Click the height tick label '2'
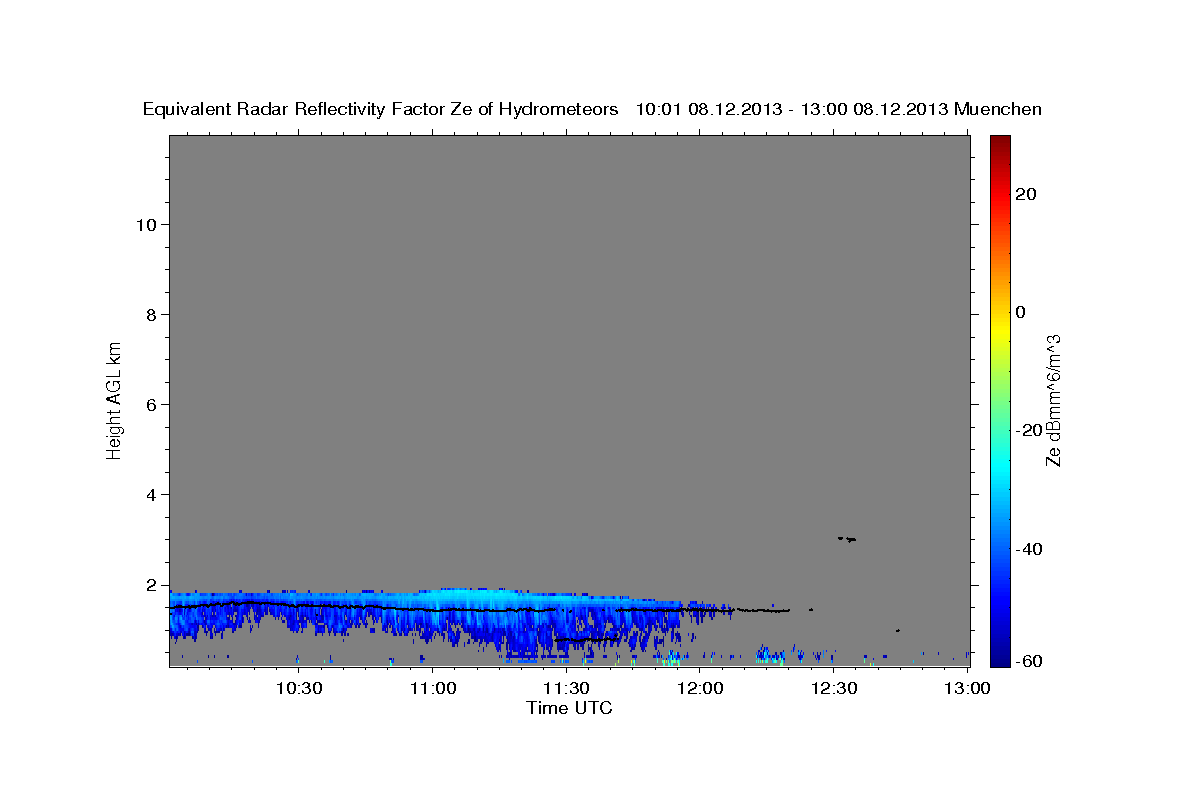The image size is (1200, 800). 152,584
